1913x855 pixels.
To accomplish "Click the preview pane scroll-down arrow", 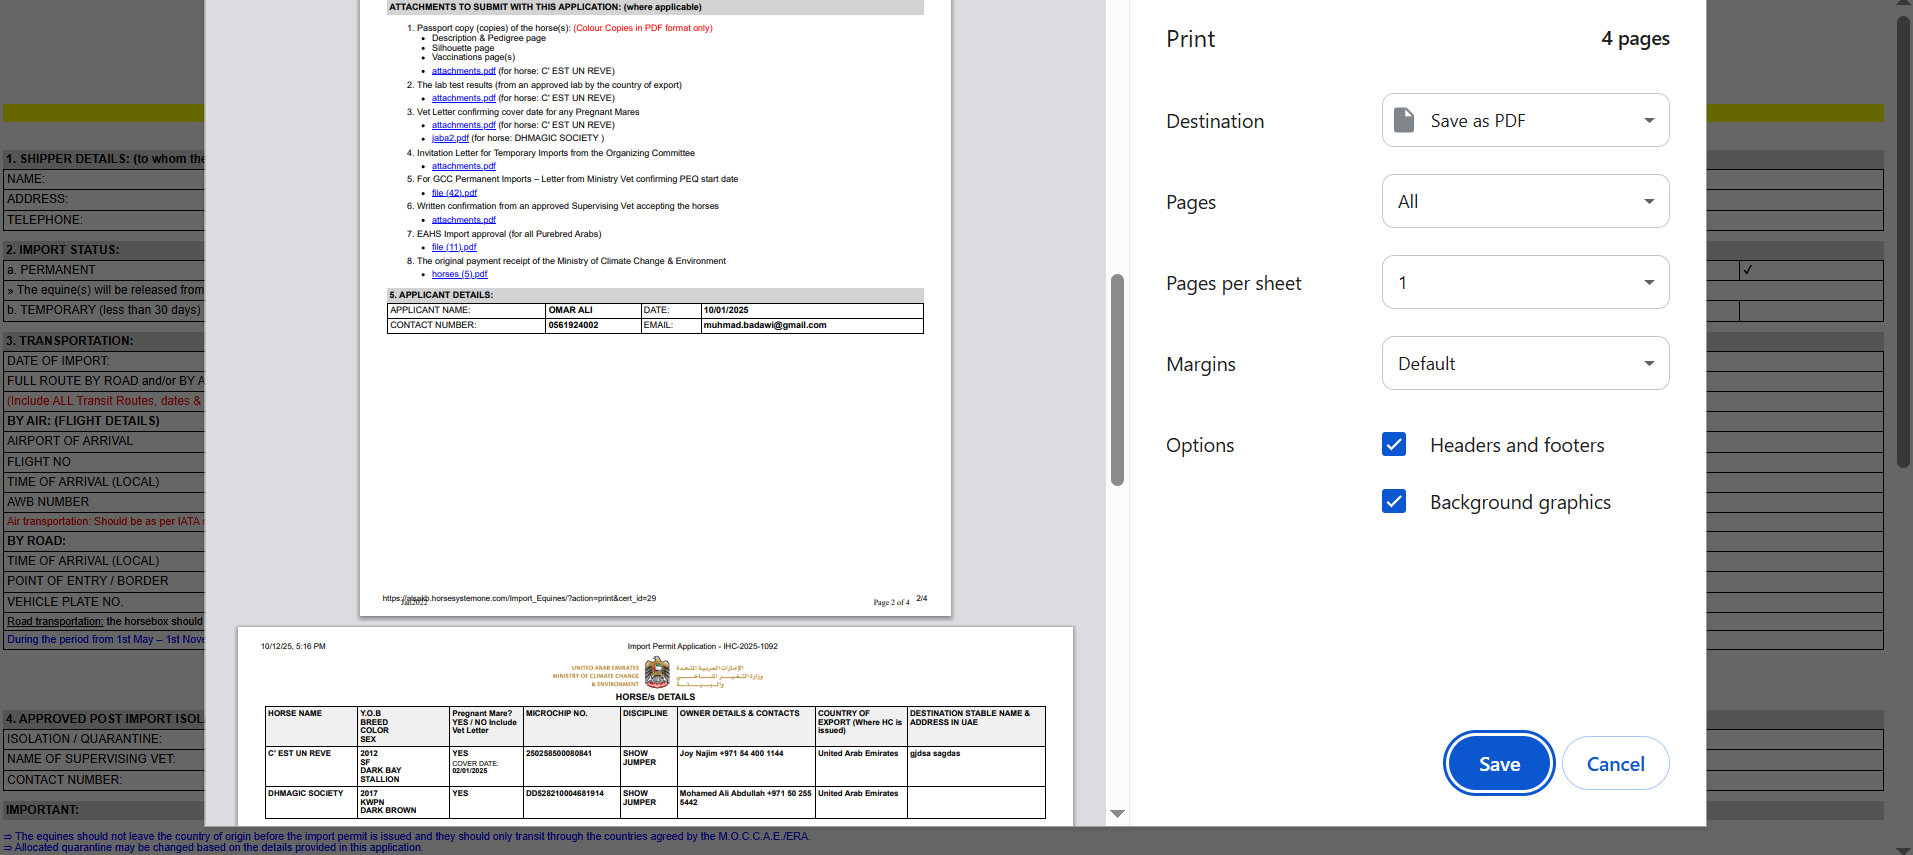I will pyautogui.click(x=1117, y=814).
